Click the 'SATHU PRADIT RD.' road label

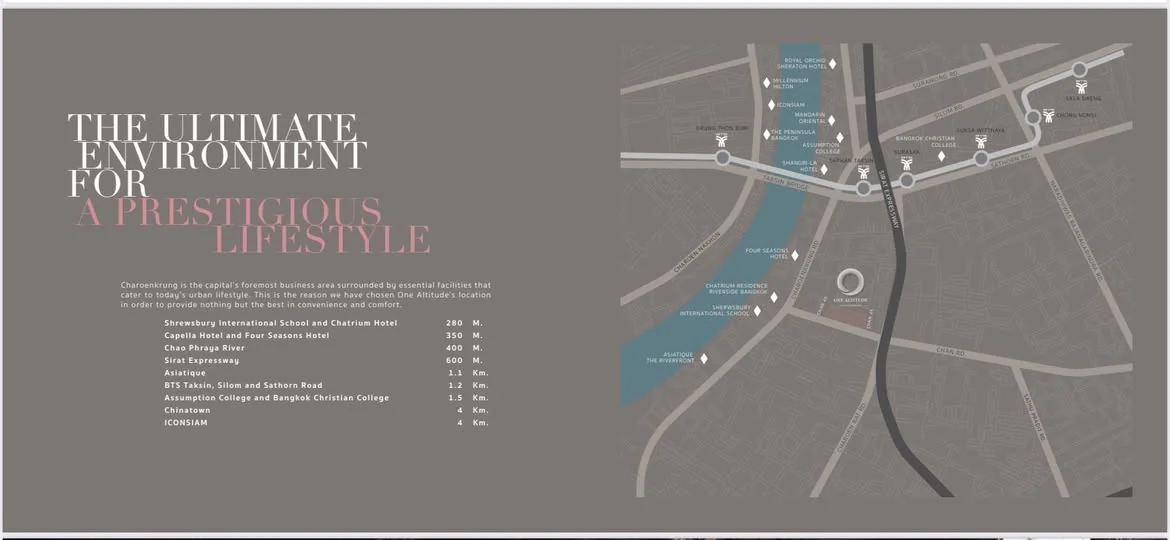pyautogui.click(x=1037, y=417)
